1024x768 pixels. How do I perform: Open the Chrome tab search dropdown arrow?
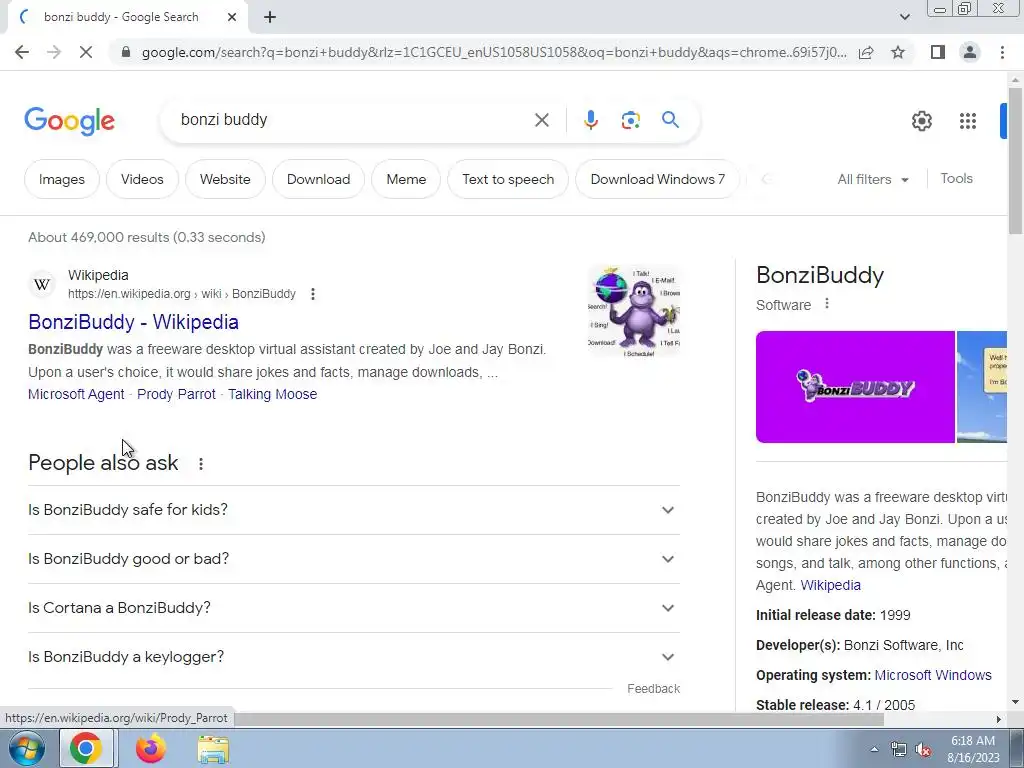pyautogui.click(x=904, y=17)
